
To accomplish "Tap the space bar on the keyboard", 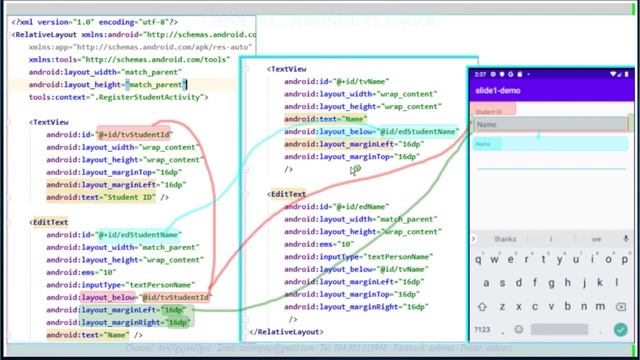I will [560, 329].
